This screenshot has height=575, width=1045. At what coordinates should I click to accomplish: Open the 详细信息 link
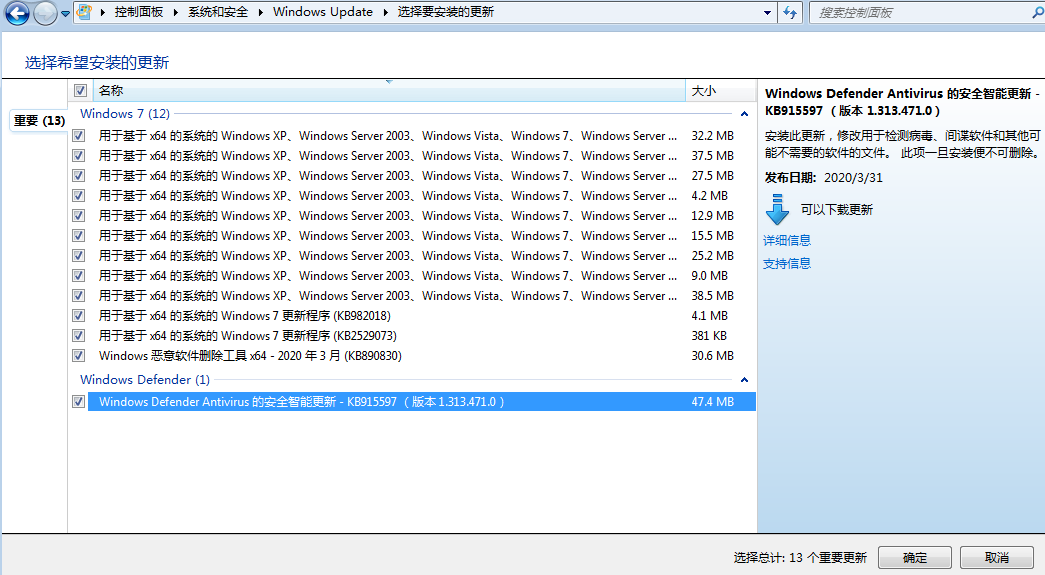[x=787, y=241]
